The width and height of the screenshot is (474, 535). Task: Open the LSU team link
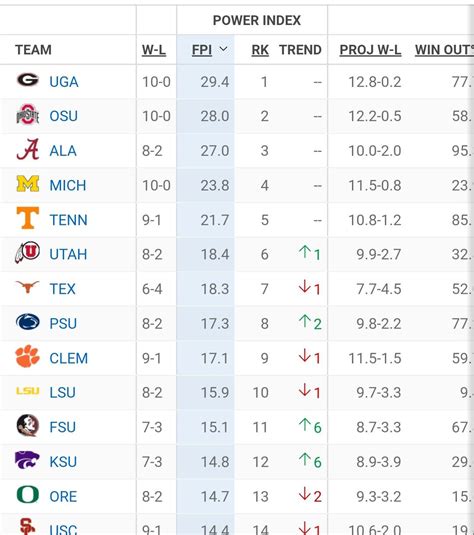point(62,392)
